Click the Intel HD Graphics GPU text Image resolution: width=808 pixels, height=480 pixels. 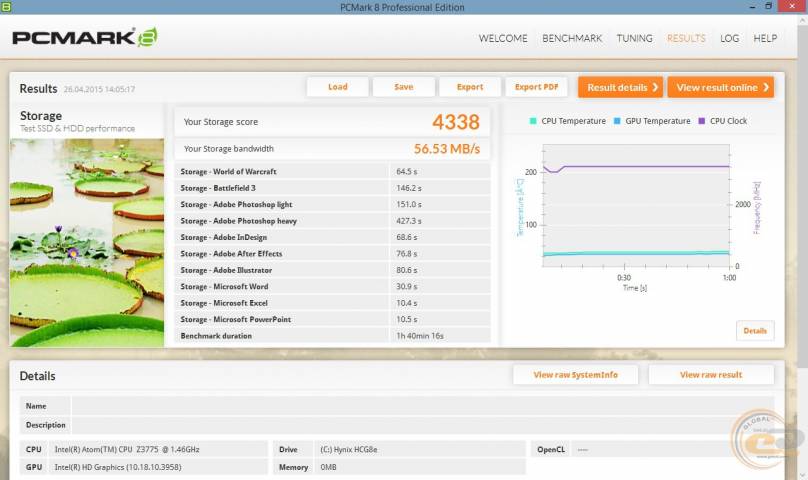click(118, 467)
